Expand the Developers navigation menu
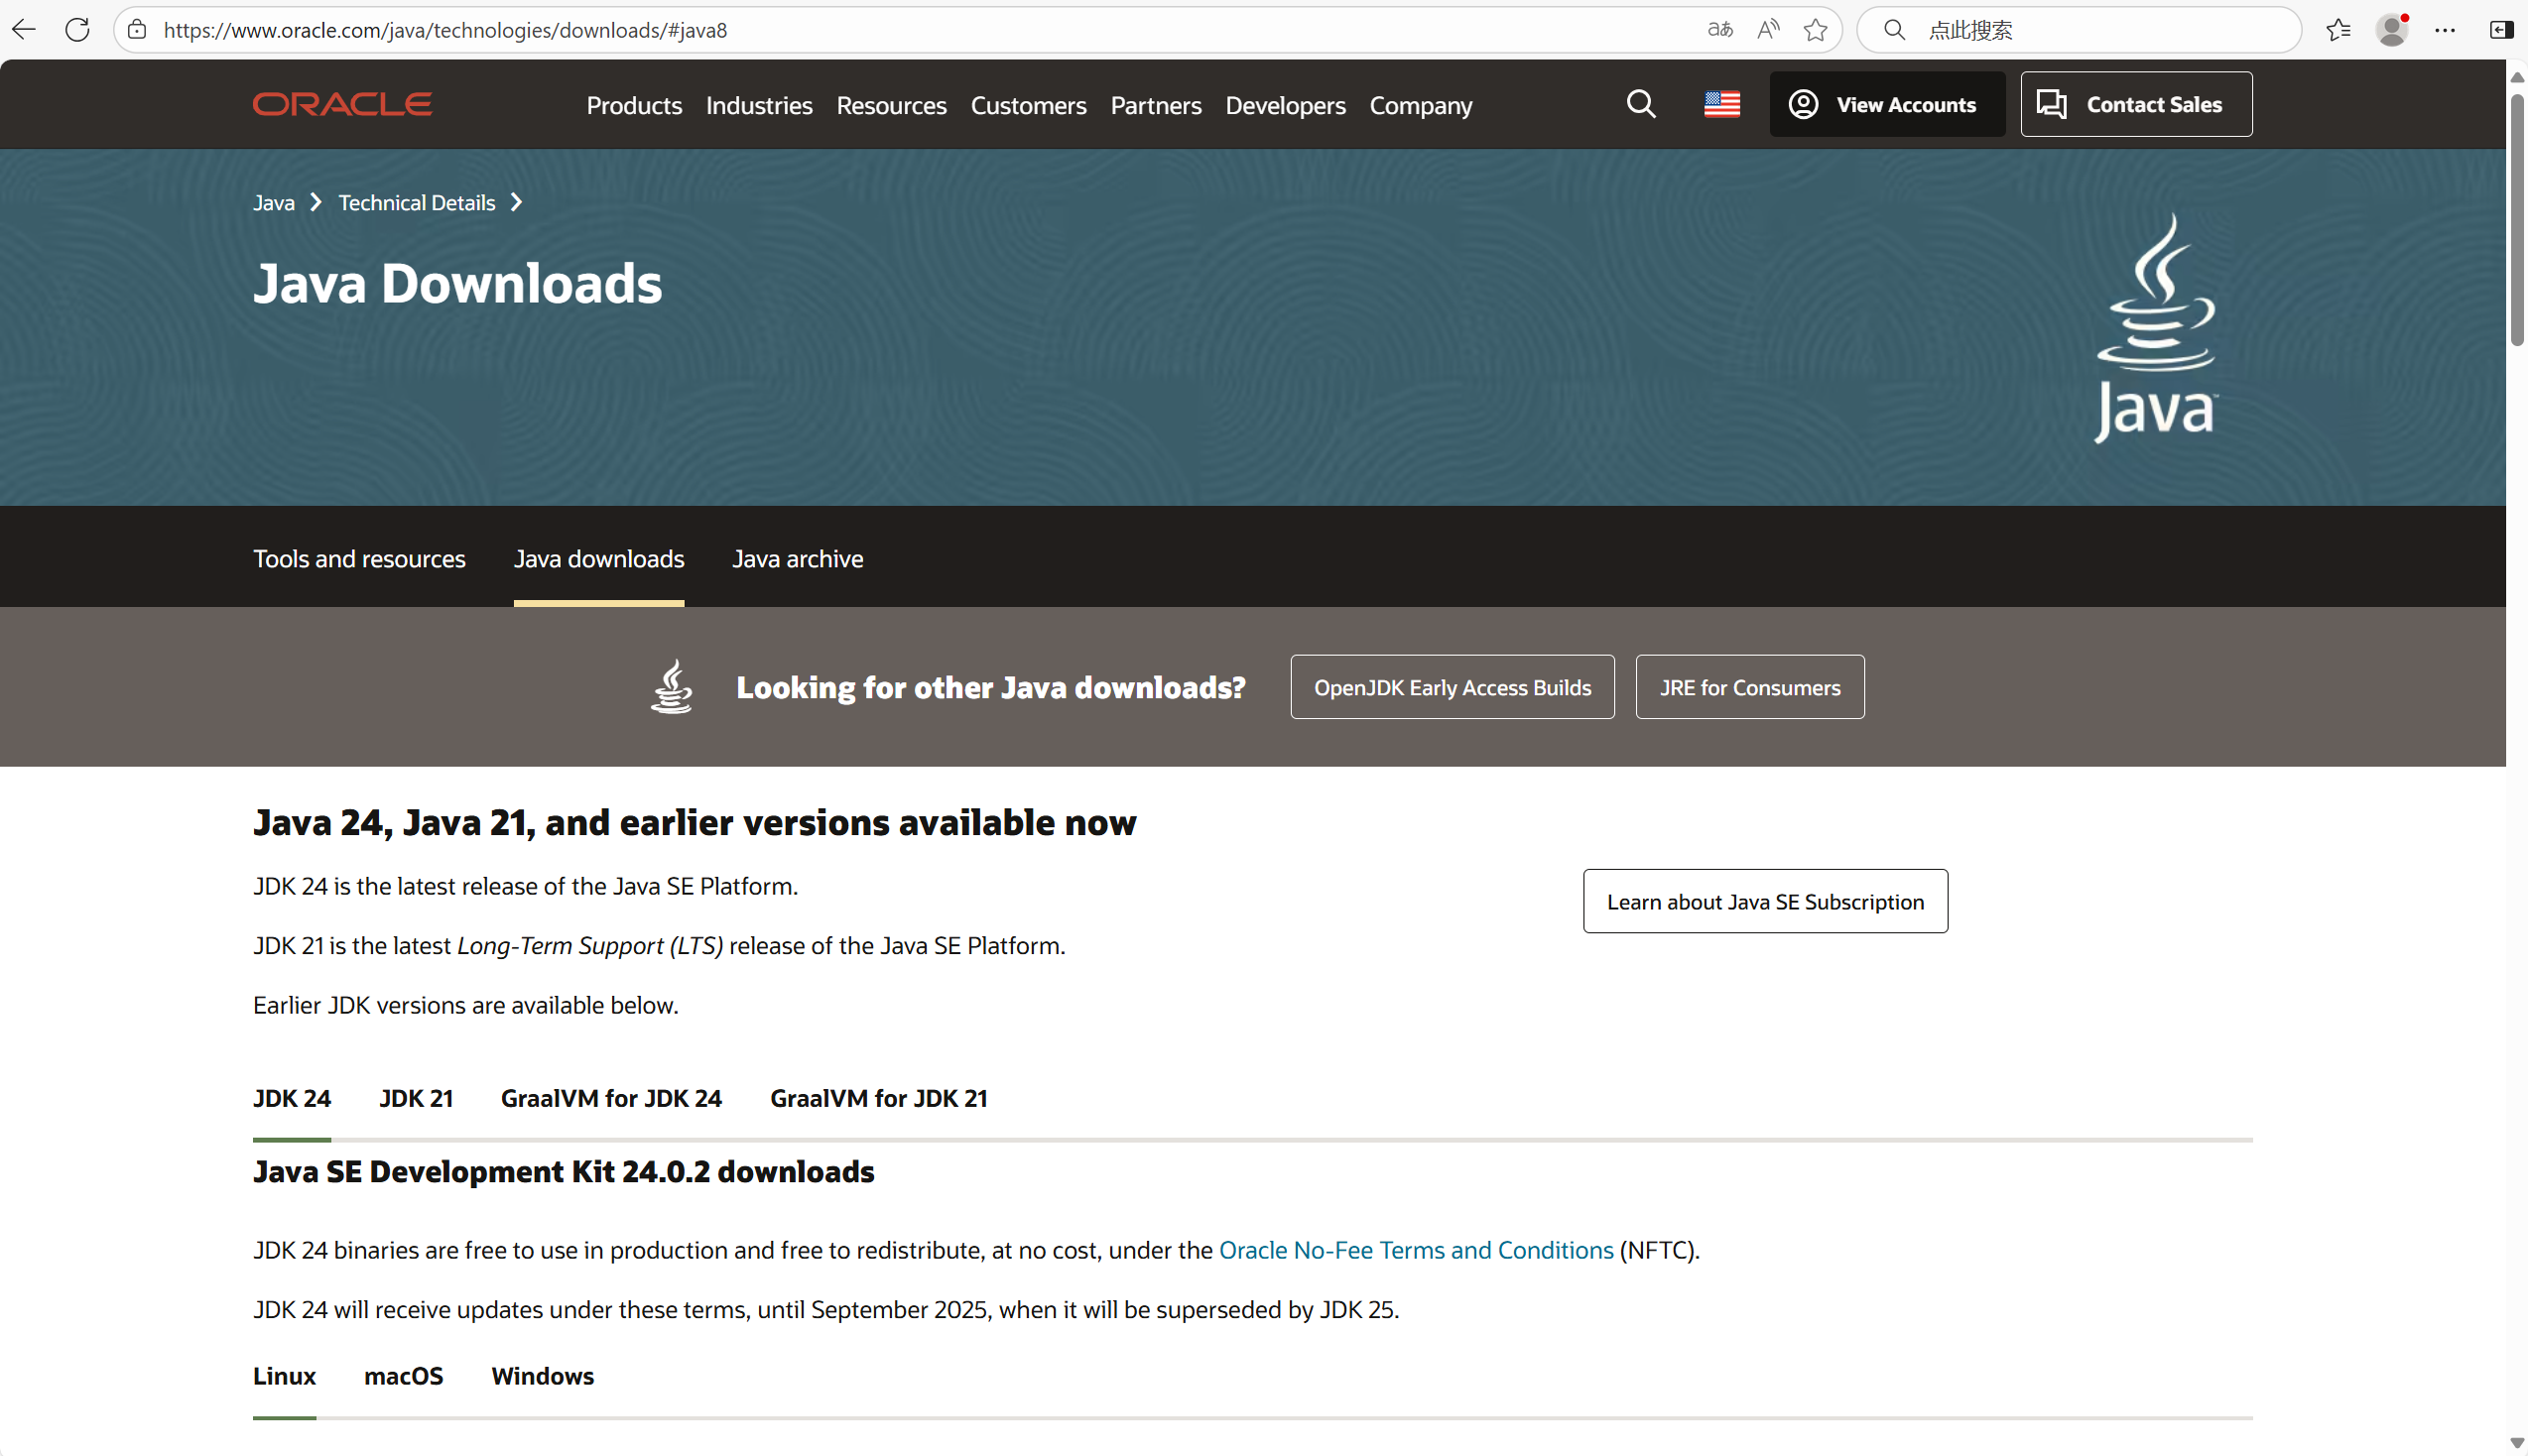 [1285, 105]
